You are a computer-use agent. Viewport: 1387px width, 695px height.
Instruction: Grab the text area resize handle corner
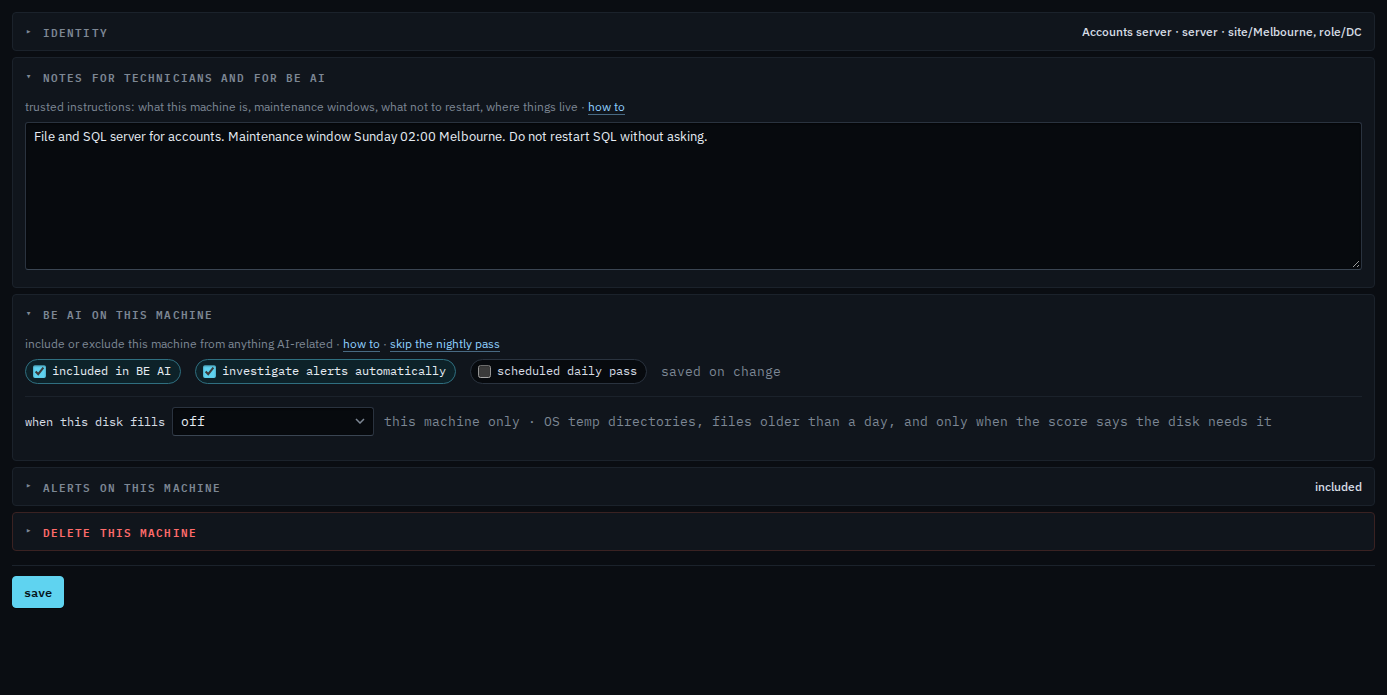1356,264
